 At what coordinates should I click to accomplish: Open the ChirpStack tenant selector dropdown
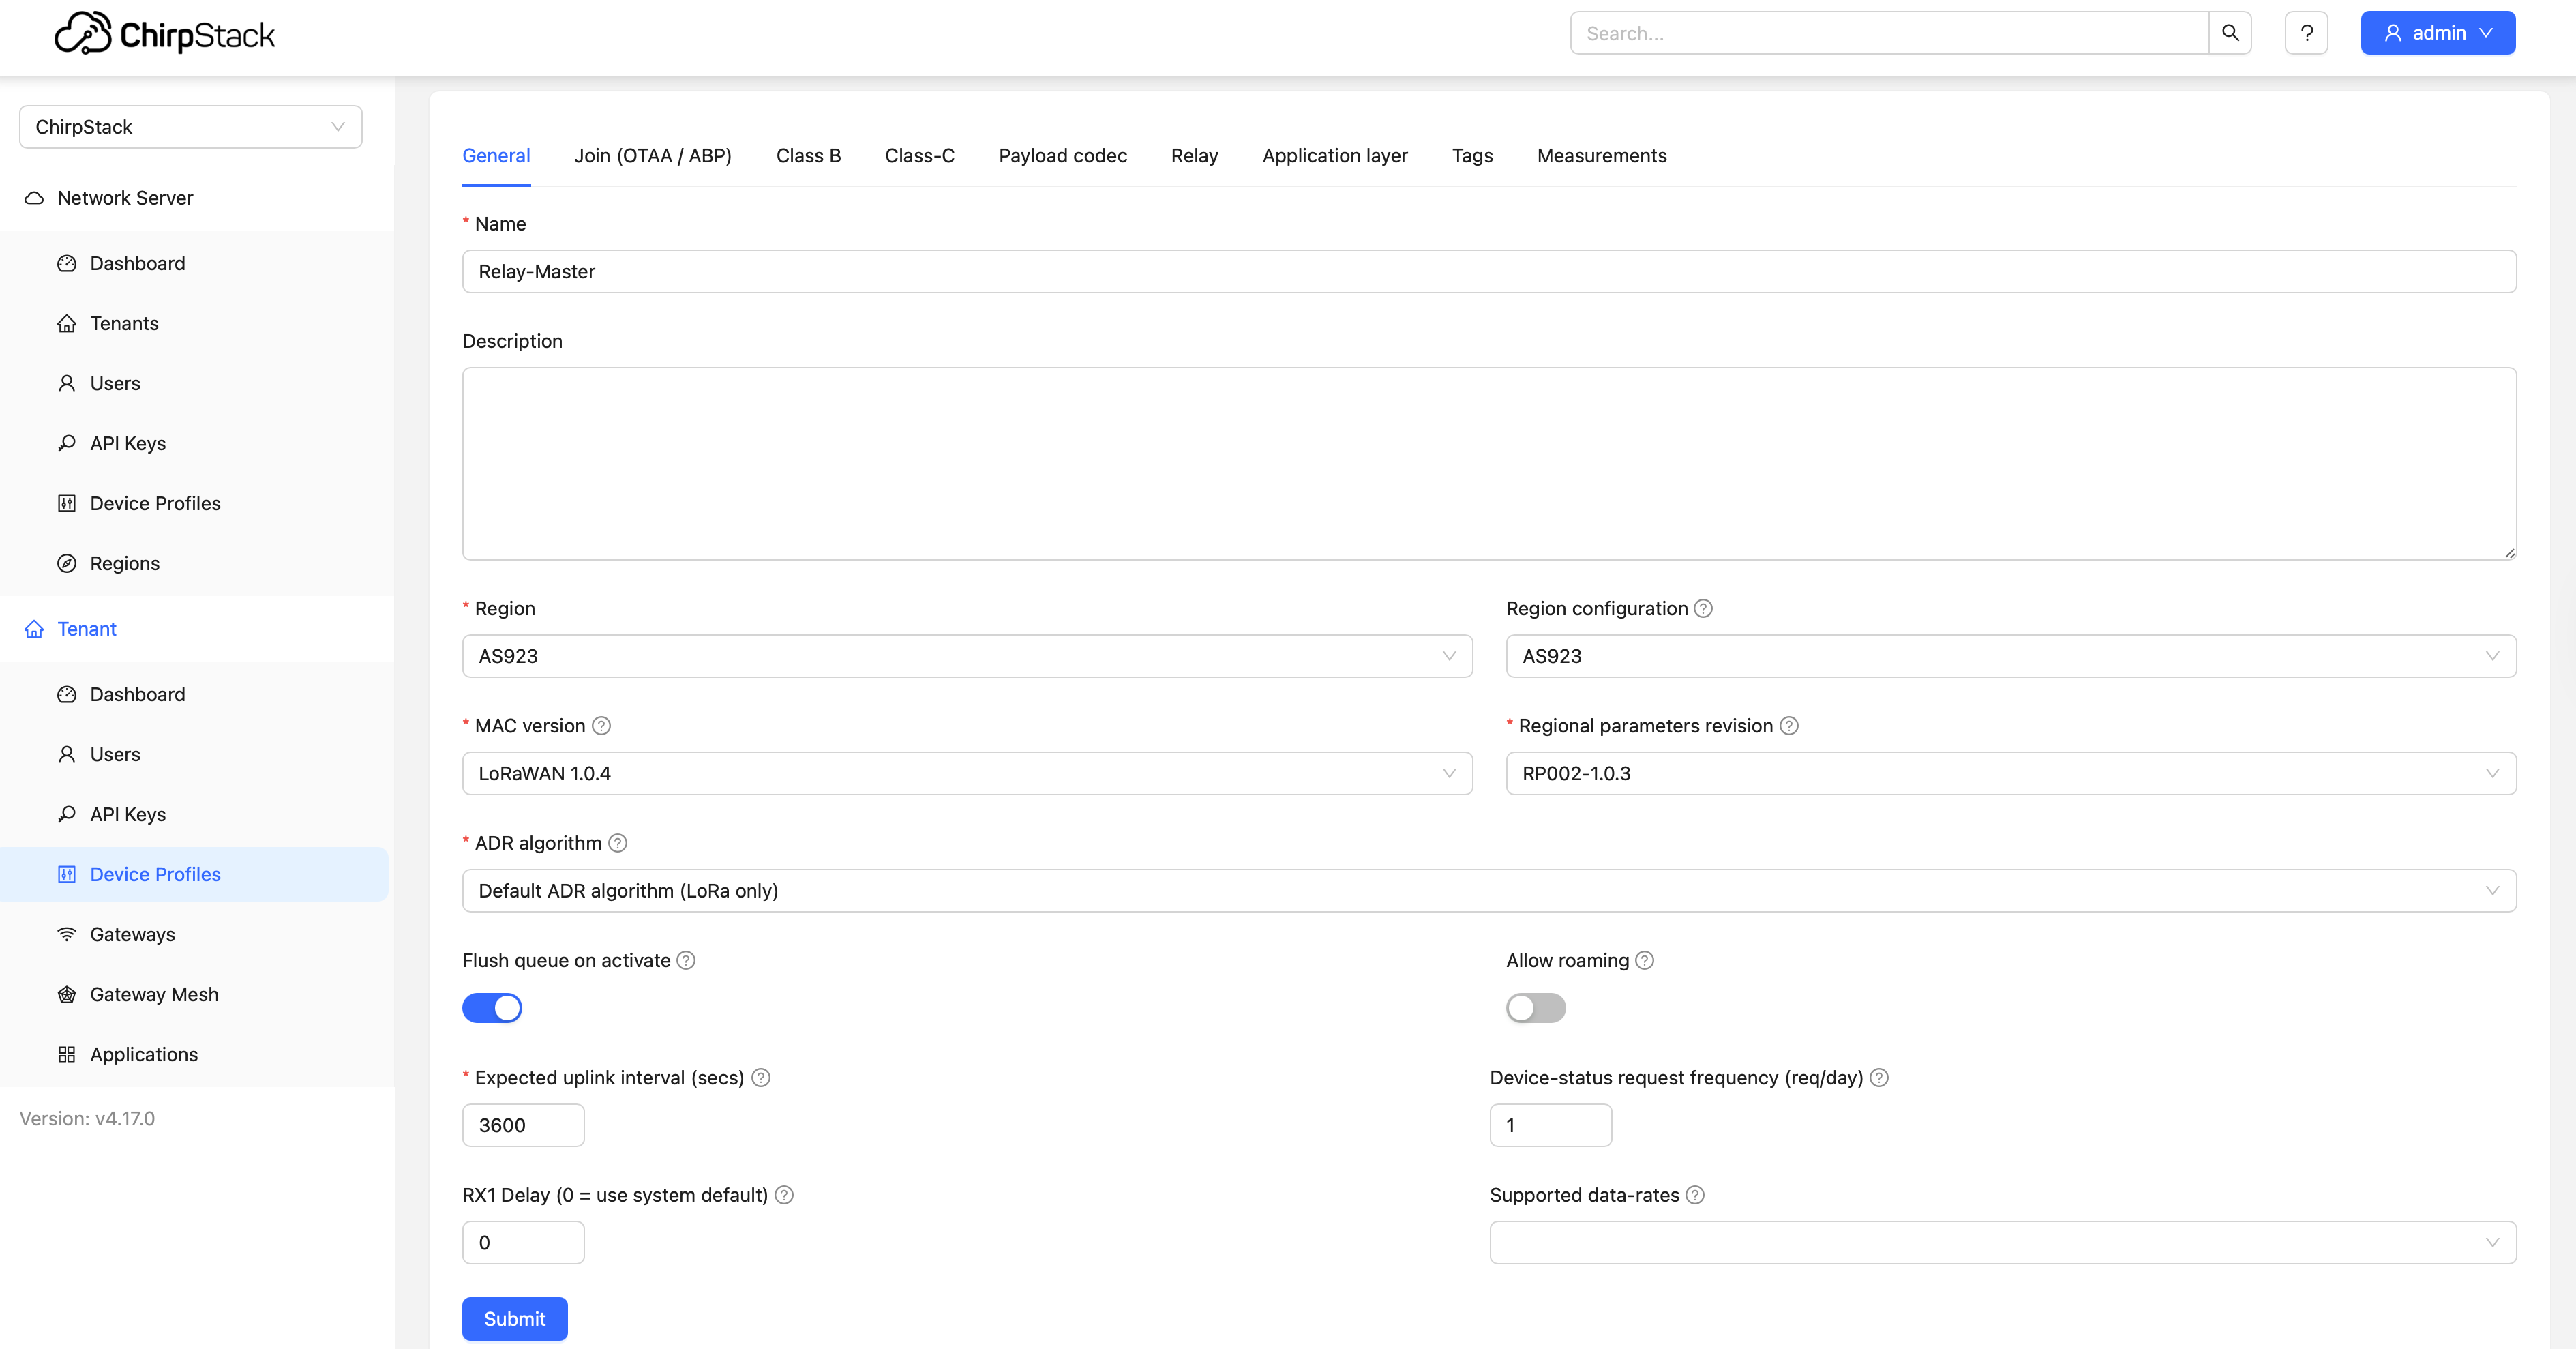click(x=190, y=127)
